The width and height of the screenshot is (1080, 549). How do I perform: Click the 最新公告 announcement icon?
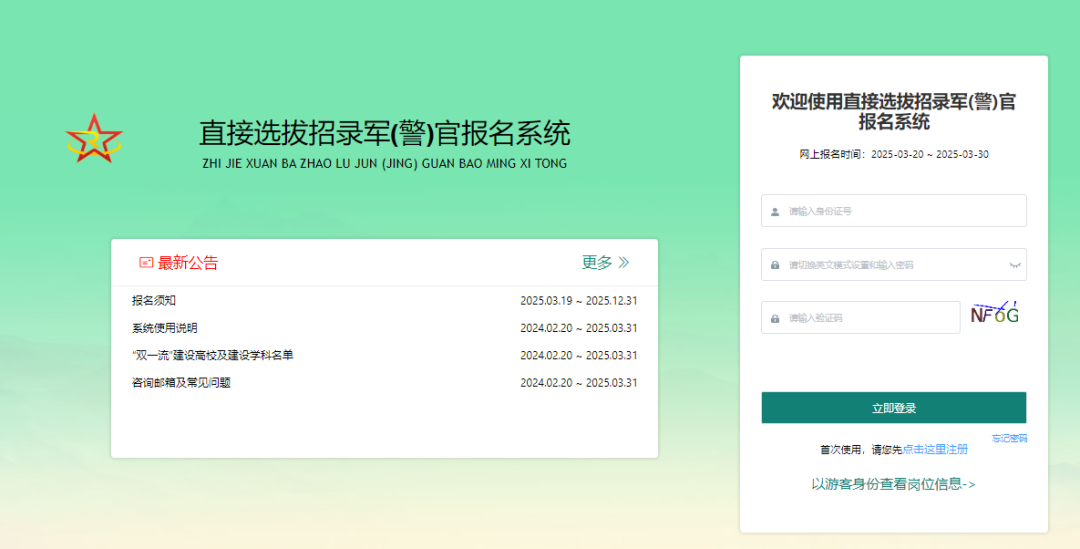(146, 263)
